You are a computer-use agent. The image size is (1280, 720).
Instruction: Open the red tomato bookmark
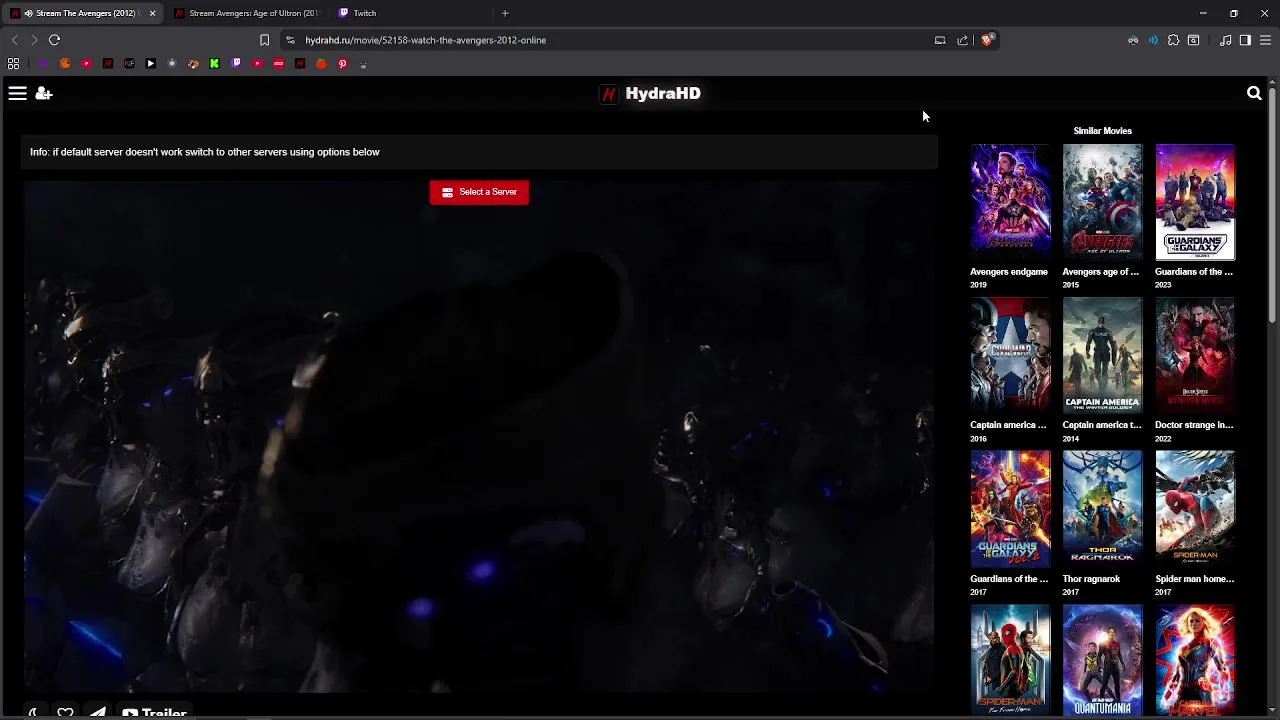tap(321, 63)
